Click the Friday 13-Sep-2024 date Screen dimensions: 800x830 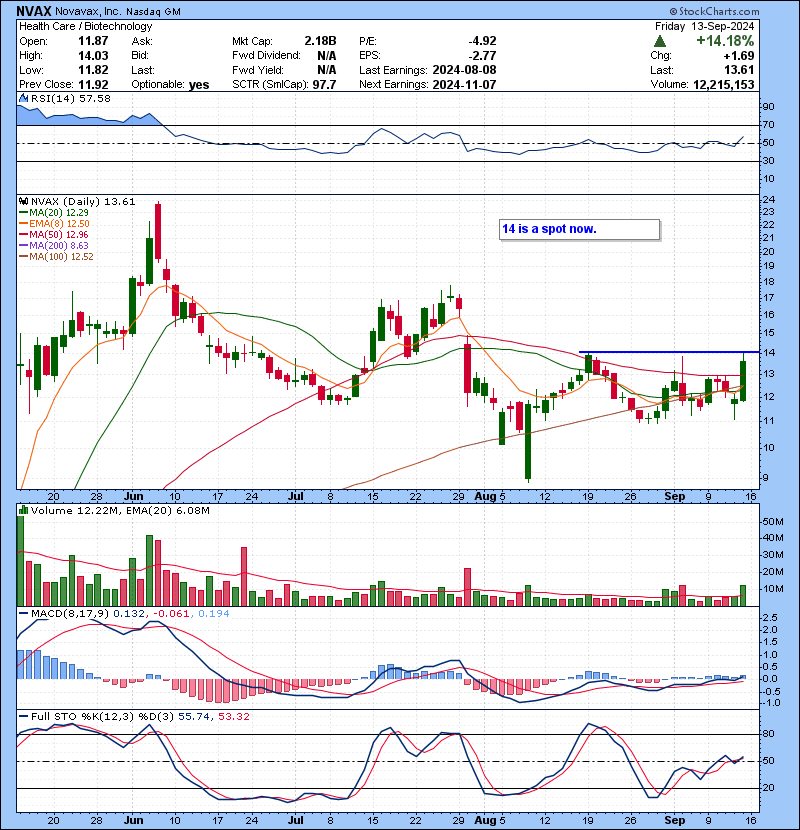[x=705, y=26]
